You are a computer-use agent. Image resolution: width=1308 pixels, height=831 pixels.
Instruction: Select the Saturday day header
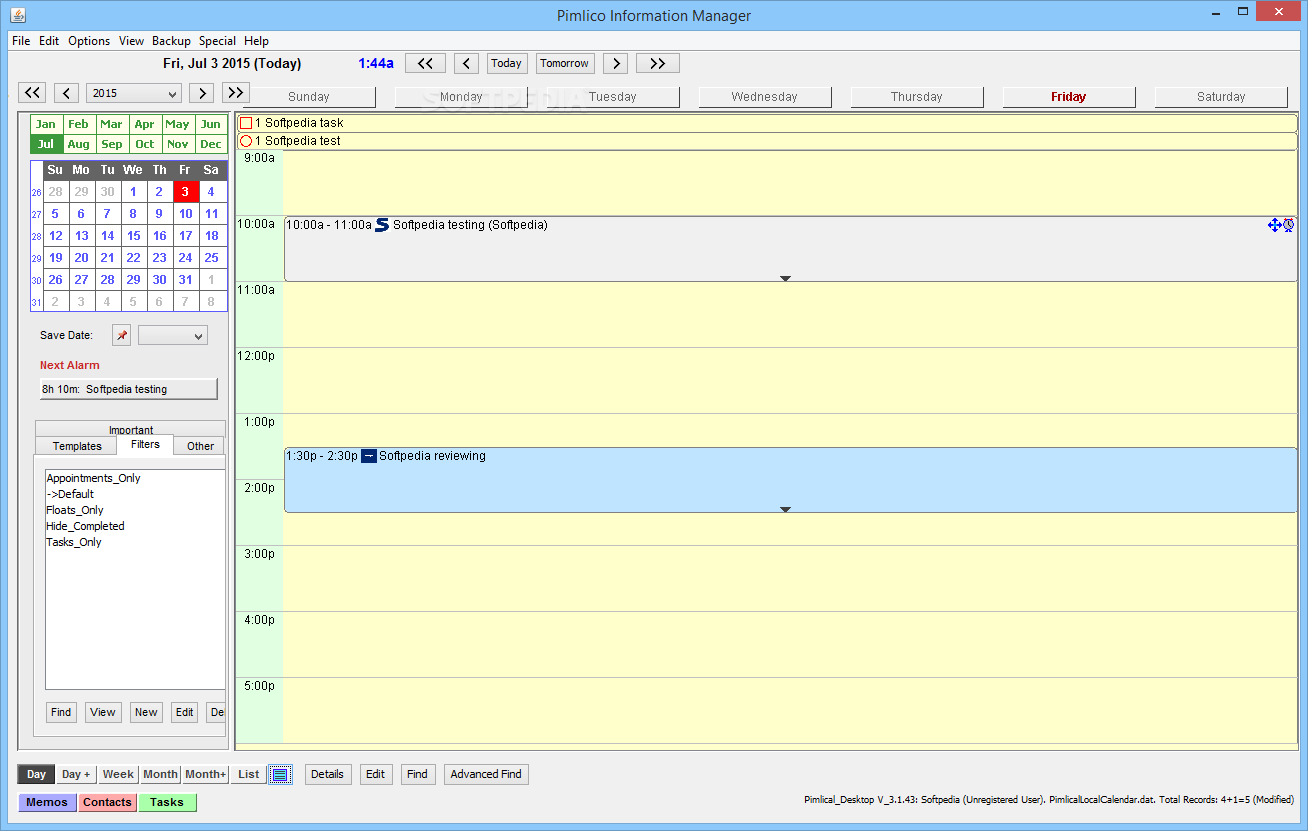pos(1221,97)
